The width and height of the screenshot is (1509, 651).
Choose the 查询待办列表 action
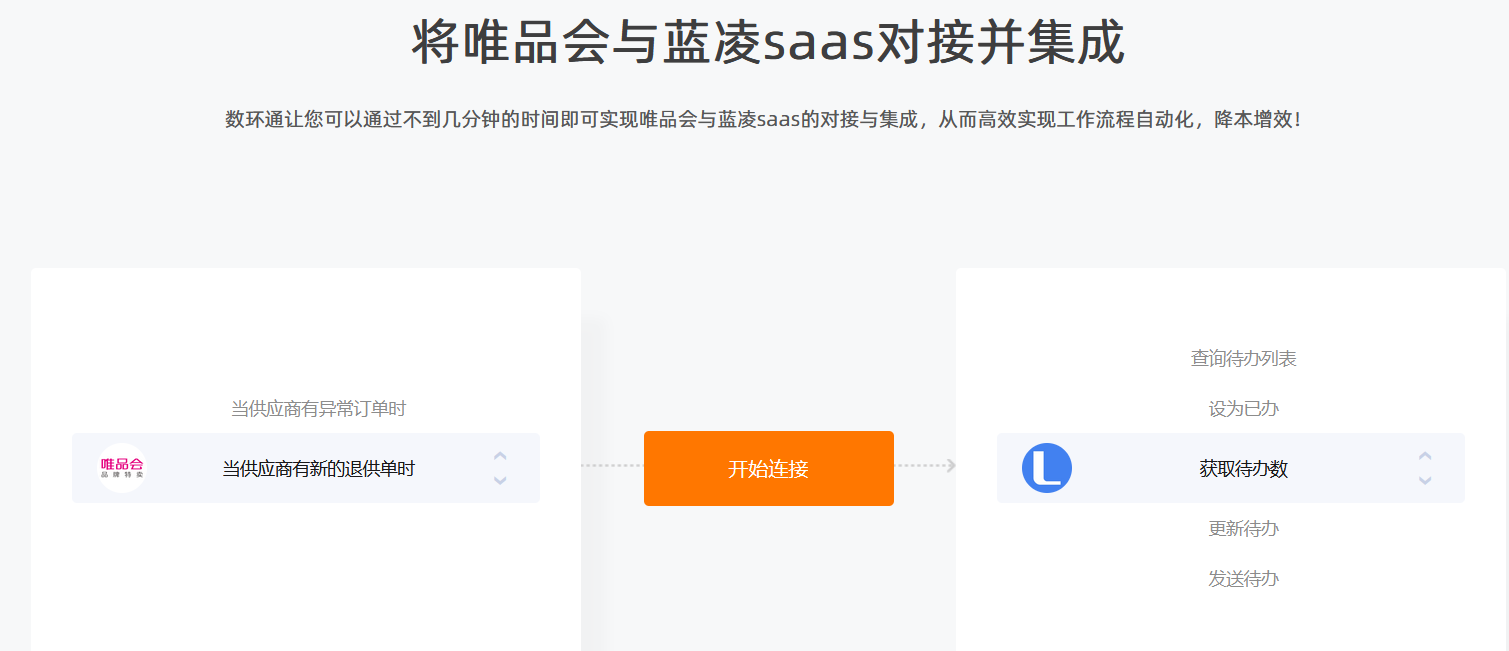pos(1243,358)
